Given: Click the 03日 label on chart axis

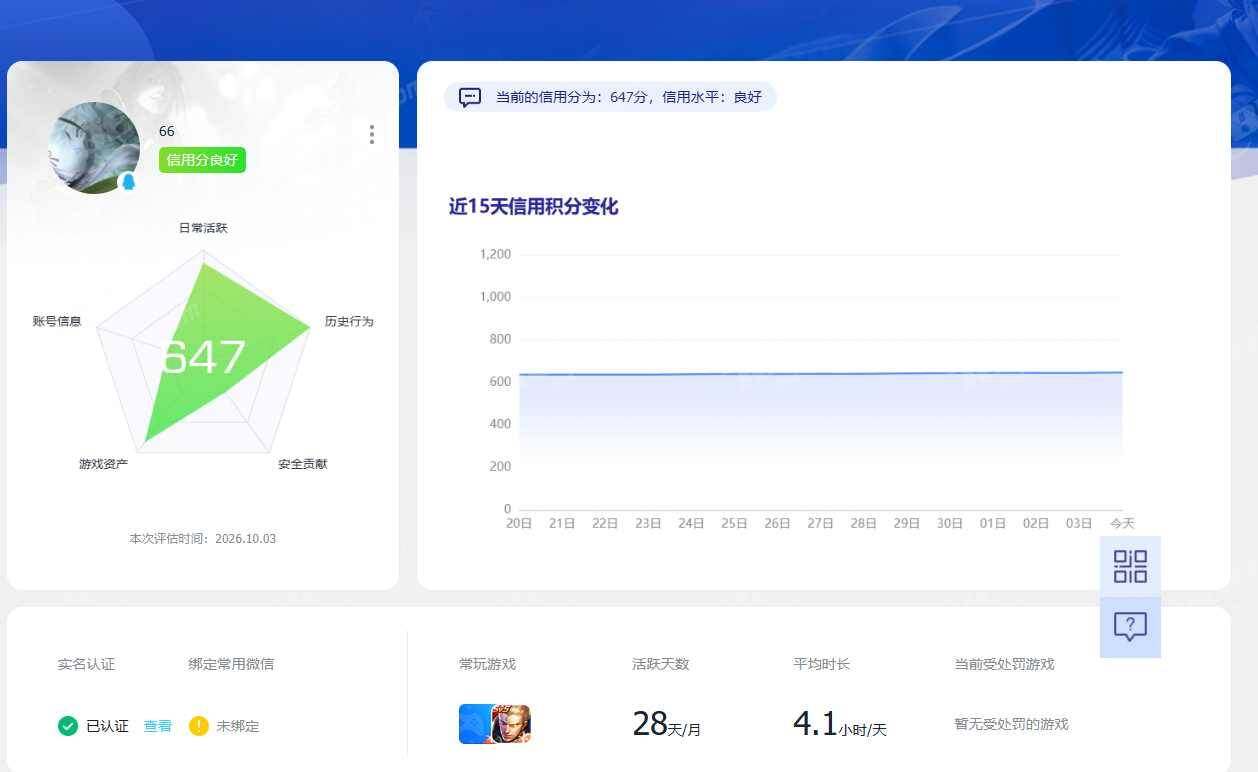Looking at the screenshot, I should tap(1079, 523).
